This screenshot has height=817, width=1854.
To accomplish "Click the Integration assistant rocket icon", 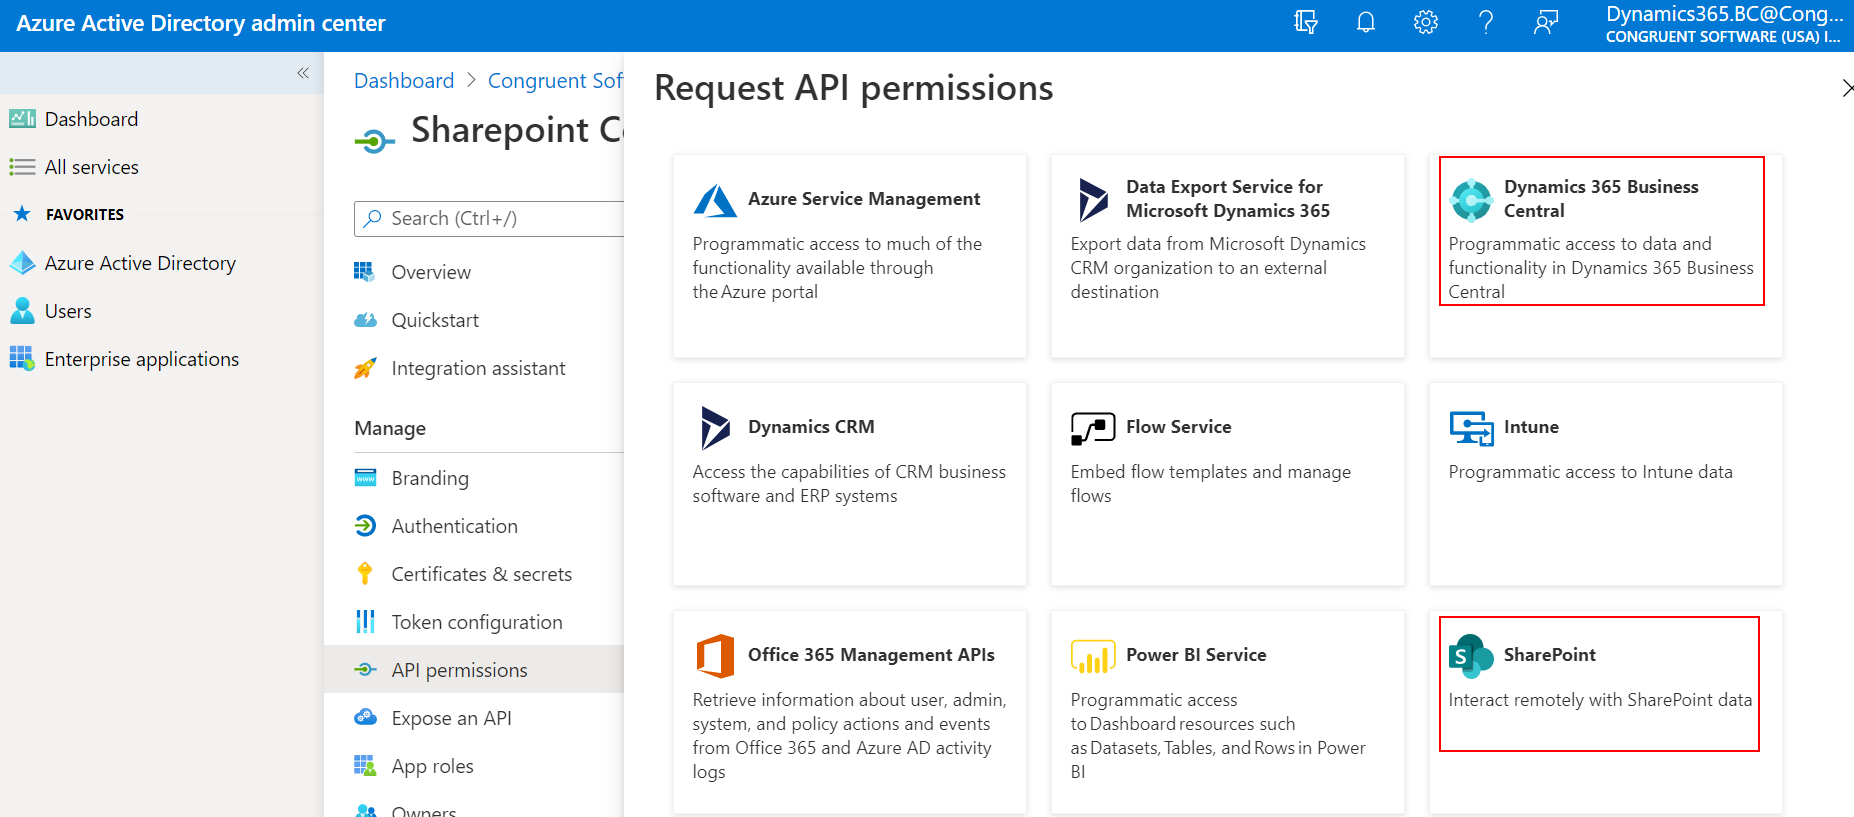I will click(x=365, y=368).
